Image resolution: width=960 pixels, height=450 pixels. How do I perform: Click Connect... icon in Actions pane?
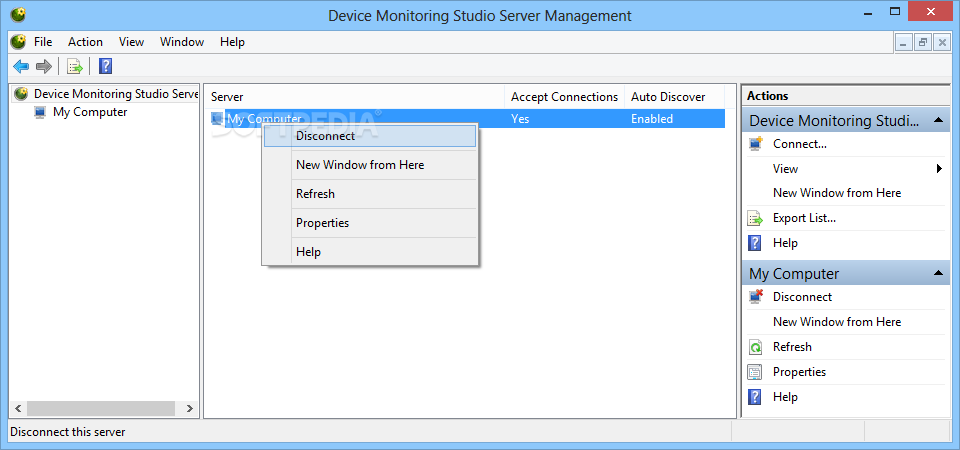tap(756, 144)
